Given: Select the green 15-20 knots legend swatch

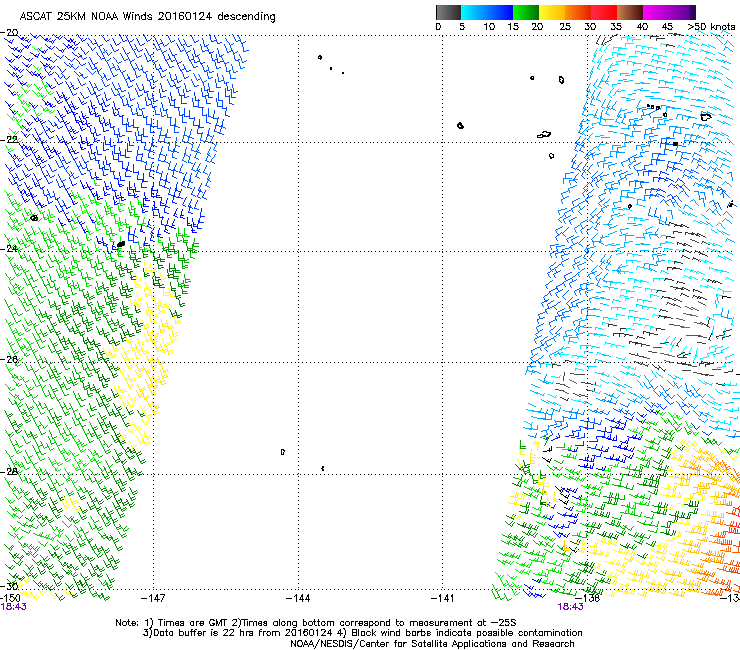Looking at the screenshot, I should point(526,12).
